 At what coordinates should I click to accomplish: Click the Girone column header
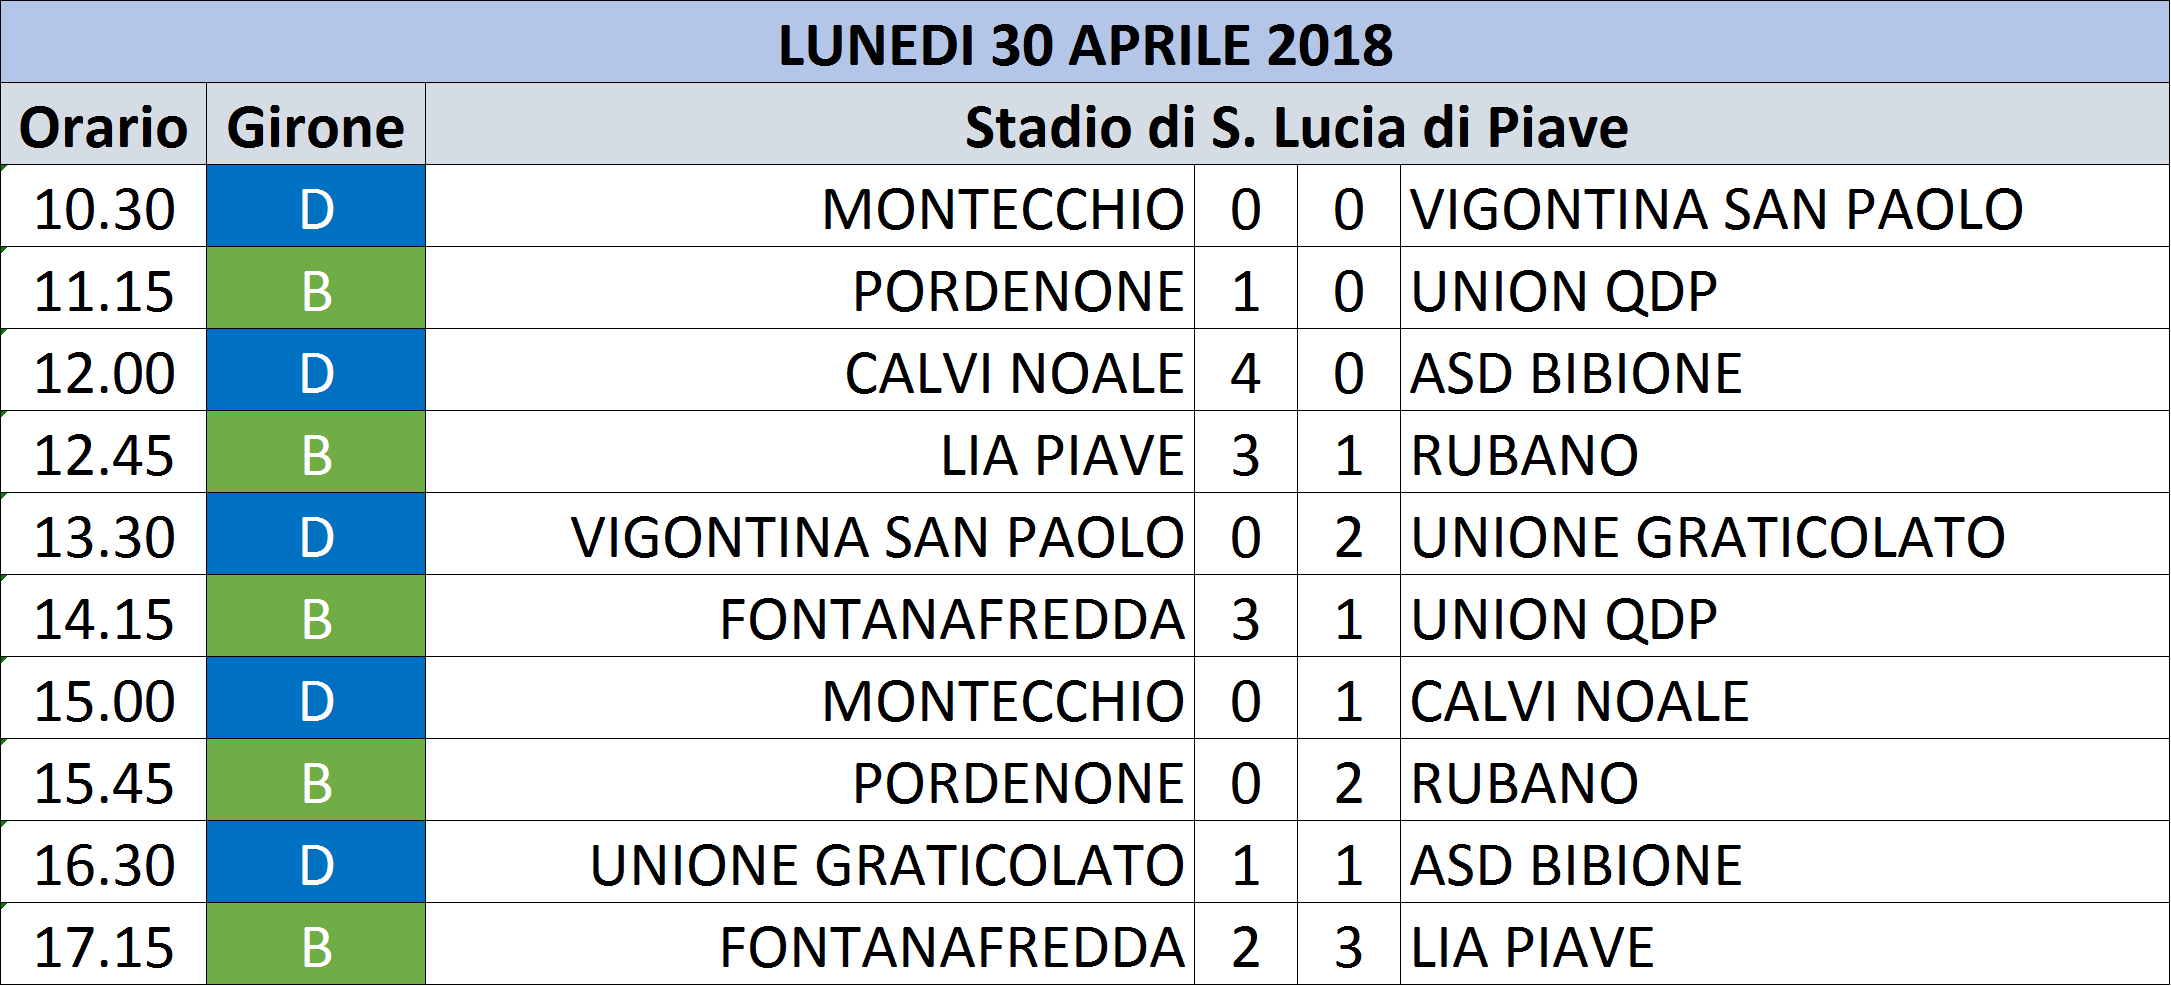click(316, 124)
